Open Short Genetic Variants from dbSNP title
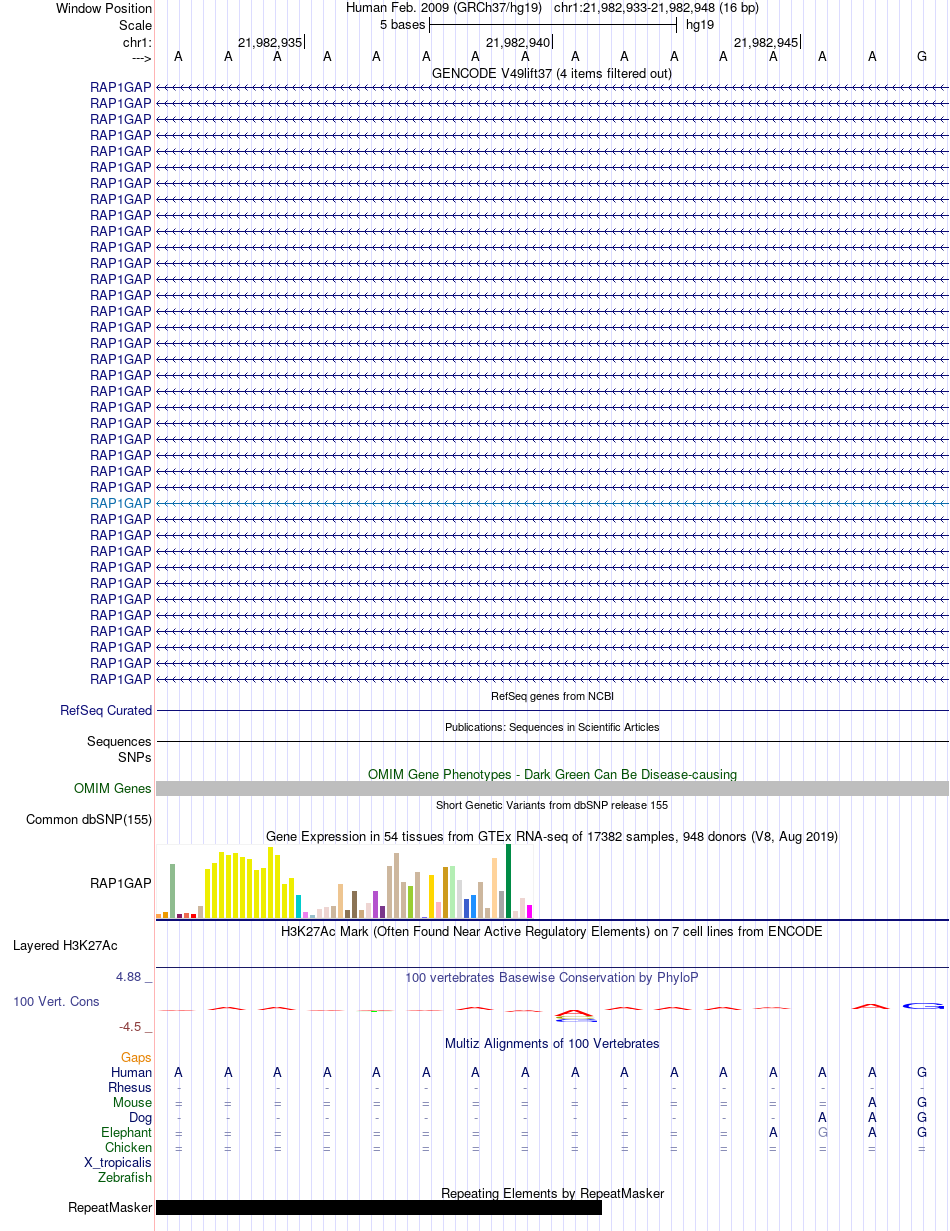The width and height of the screenshot is (950, 1231). (x=552, y=805)
